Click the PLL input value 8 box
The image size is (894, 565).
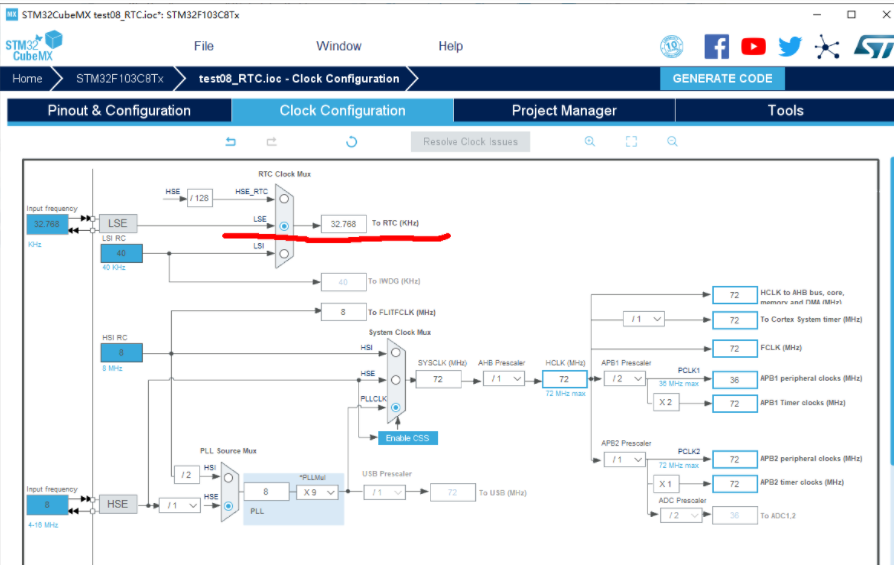pos(267,491)
